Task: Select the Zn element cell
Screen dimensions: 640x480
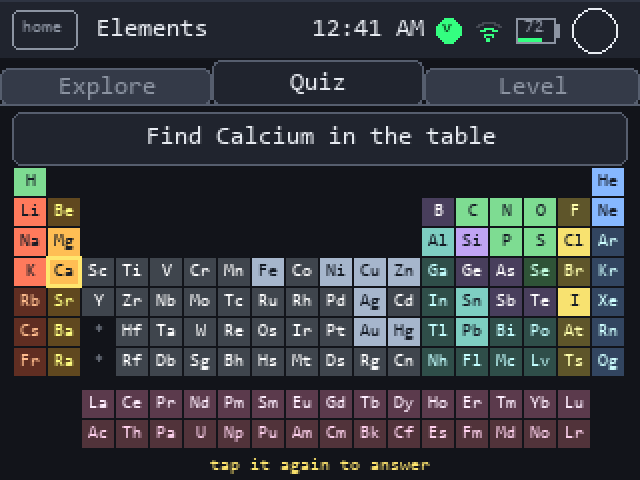Action: pyautogui.click(x=404, y=272)
